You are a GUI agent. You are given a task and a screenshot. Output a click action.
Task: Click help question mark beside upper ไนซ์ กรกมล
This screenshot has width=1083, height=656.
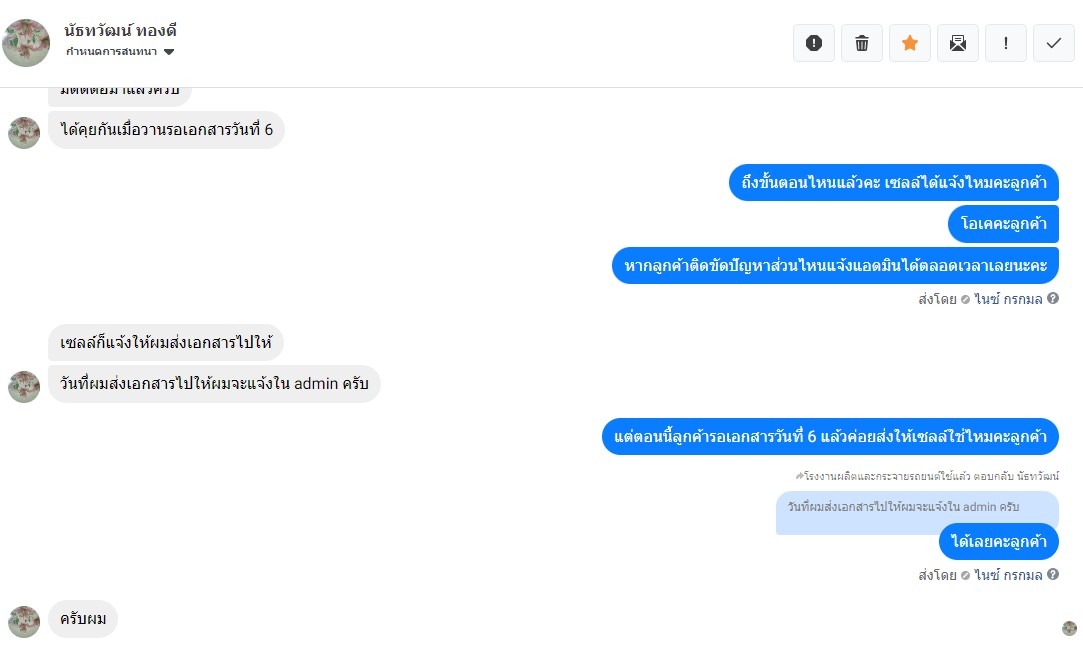tap(1053, 298)
